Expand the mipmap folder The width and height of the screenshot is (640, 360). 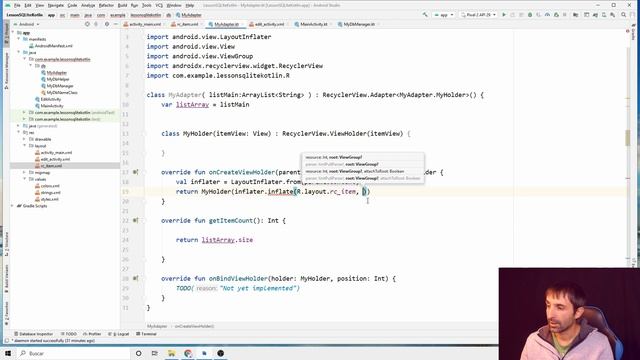(x=24, y=173)
